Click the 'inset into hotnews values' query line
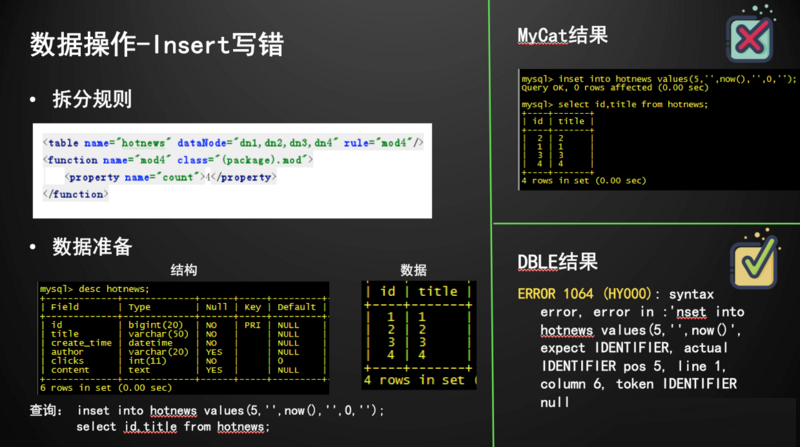The width and height of the screenshot is (800, 447). [x=230, y=411]
